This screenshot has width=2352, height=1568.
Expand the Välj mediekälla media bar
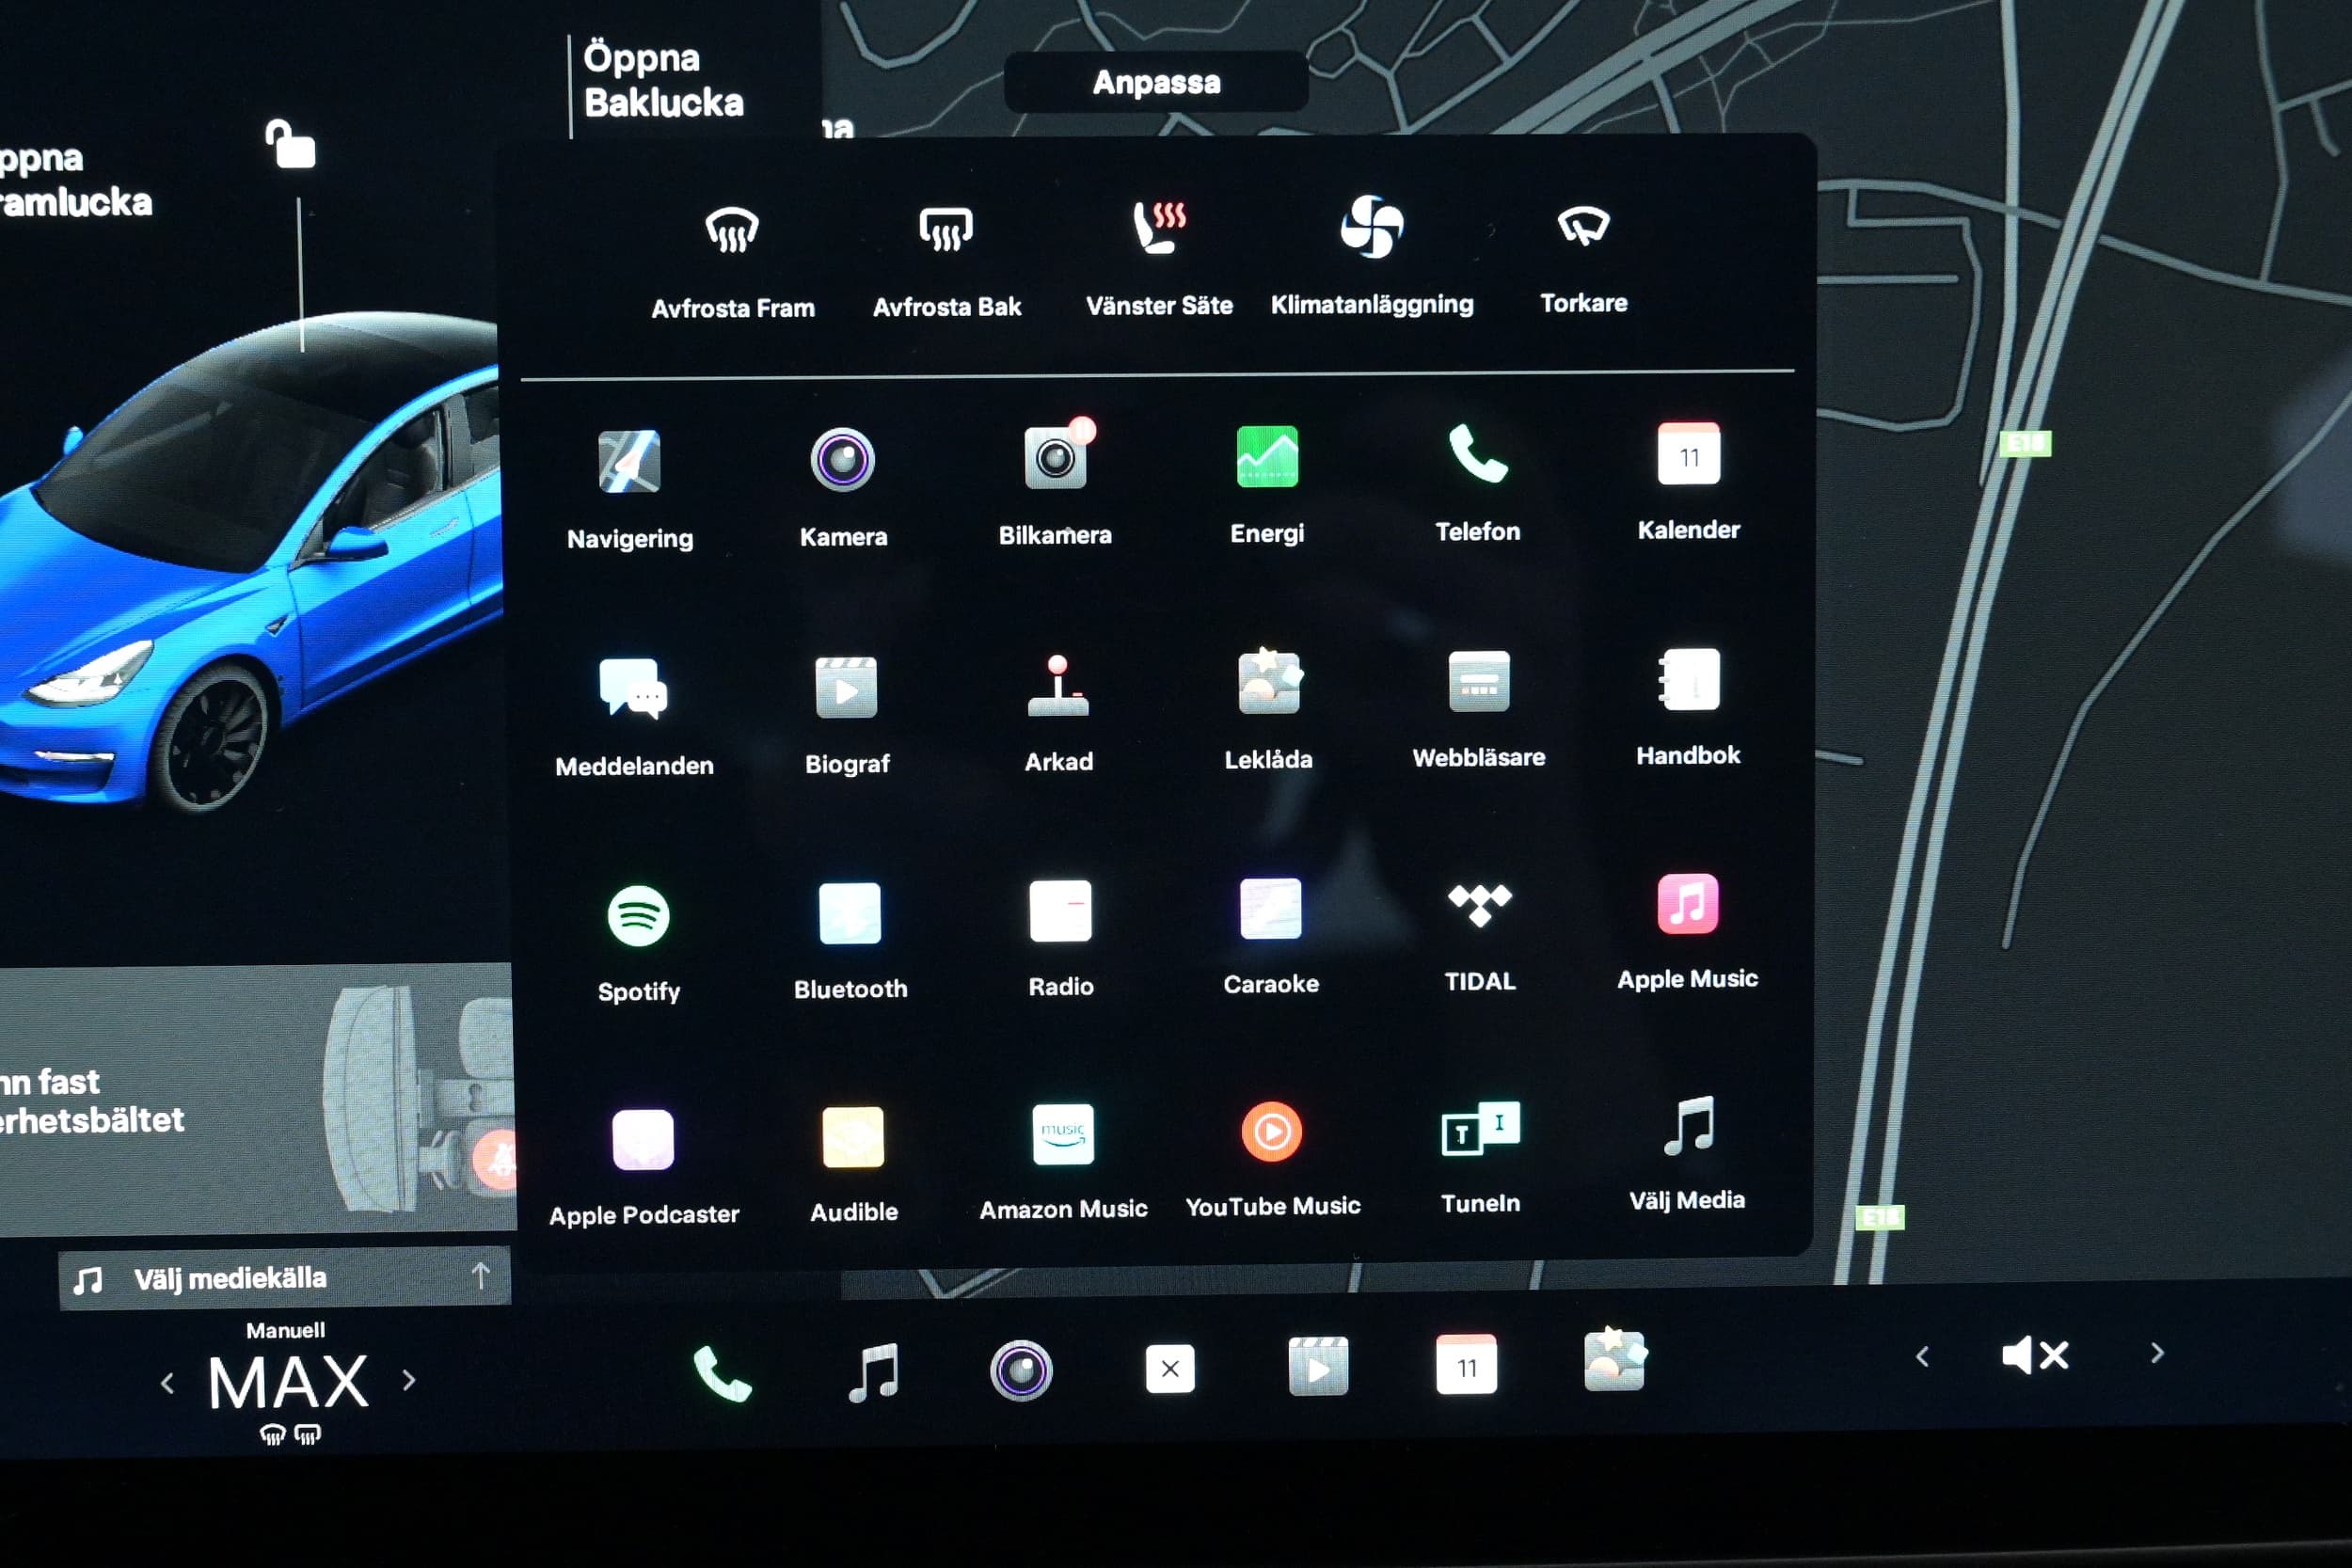point(285,1278)
